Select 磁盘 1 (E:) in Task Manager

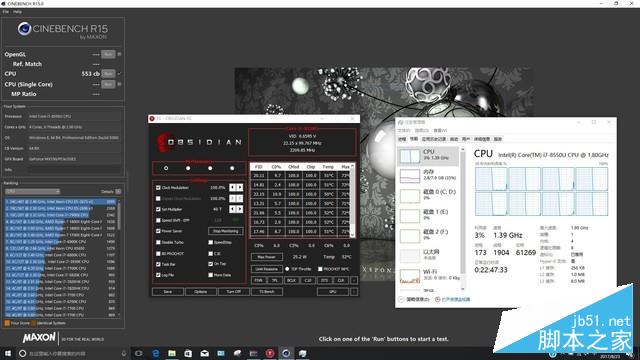coord(428,215)
